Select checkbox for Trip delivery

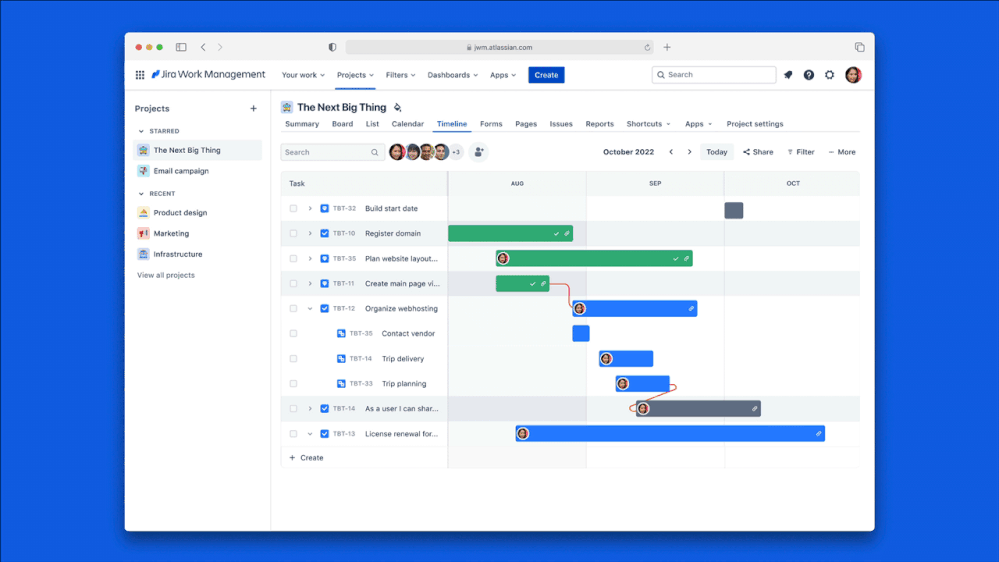293,359
